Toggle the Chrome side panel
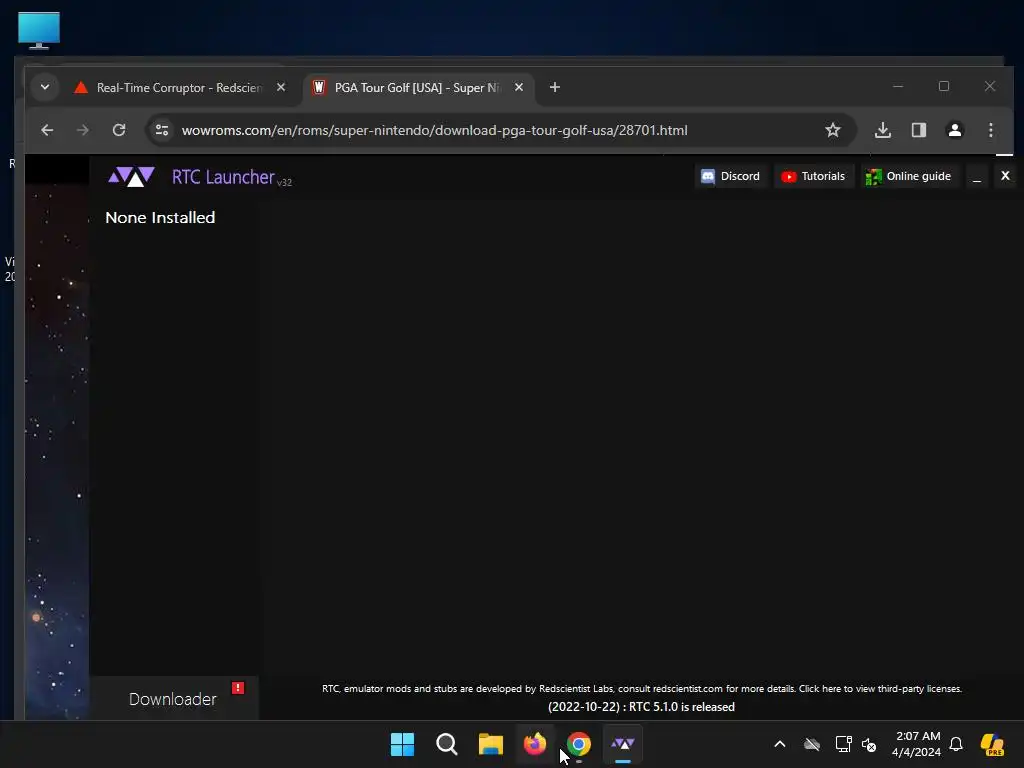Image resolution: width=1024 pixels, height=768 pixels. pyautogui.click(x=919, y=130)
